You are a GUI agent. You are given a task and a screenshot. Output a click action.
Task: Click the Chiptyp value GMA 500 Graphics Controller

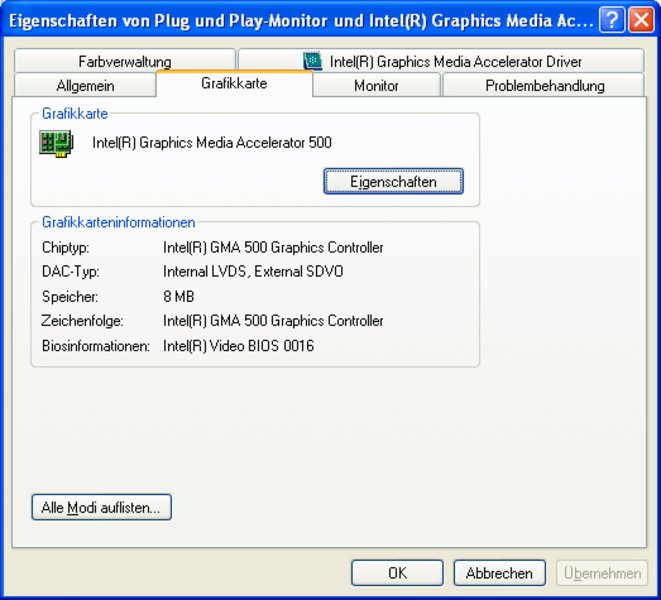pyautogui.click(x=273, y=248)
